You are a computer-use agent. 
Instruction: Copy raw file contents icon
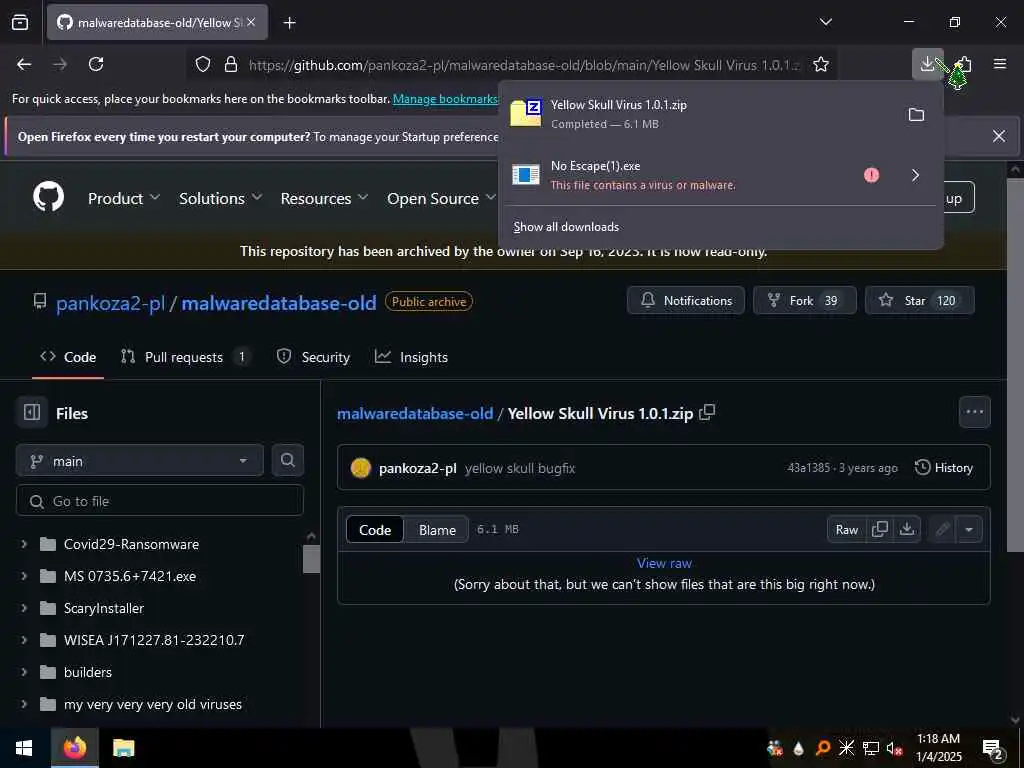point(880,530)
